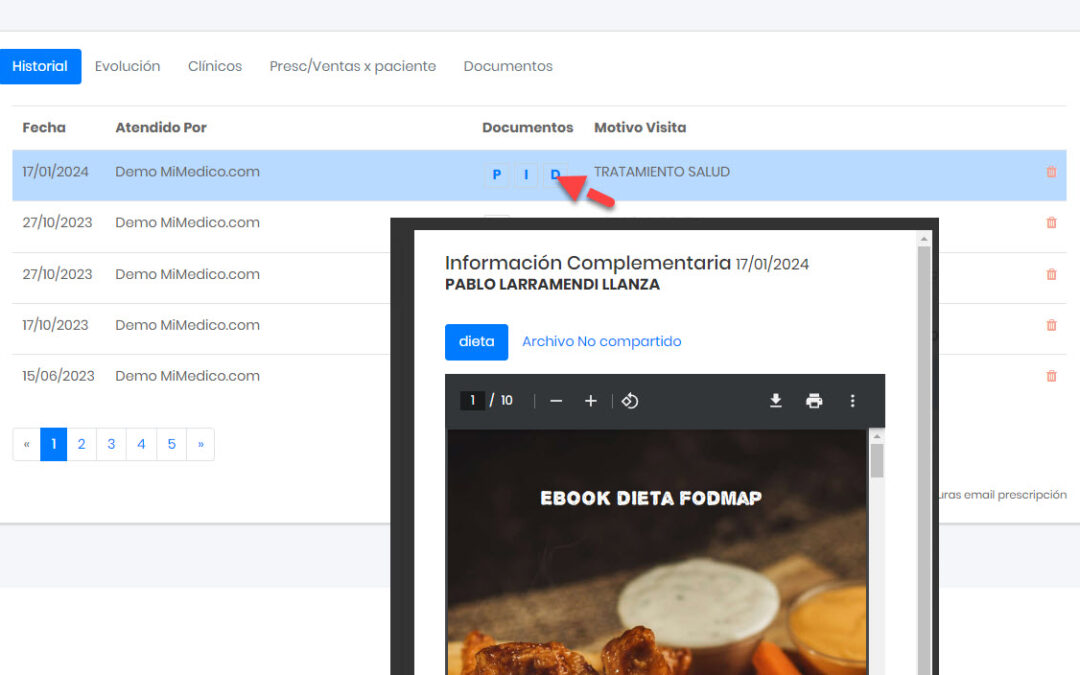The image size is (1080, 675).
Task: Go to next pagination page
Action: (200, 444)
